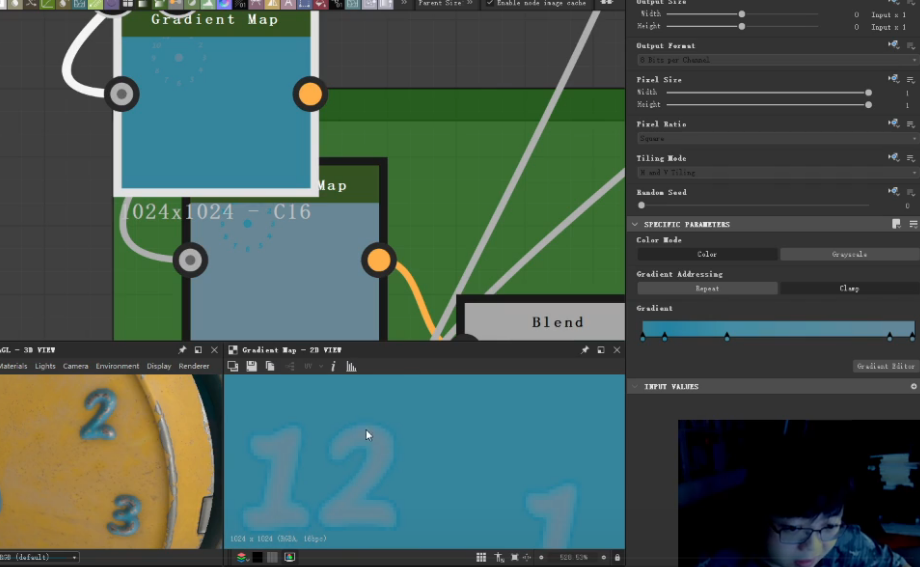The height and width of the screenshot is (567, 920).
Task: Pin the 3D VIEW panel
Action: [182, 350]
